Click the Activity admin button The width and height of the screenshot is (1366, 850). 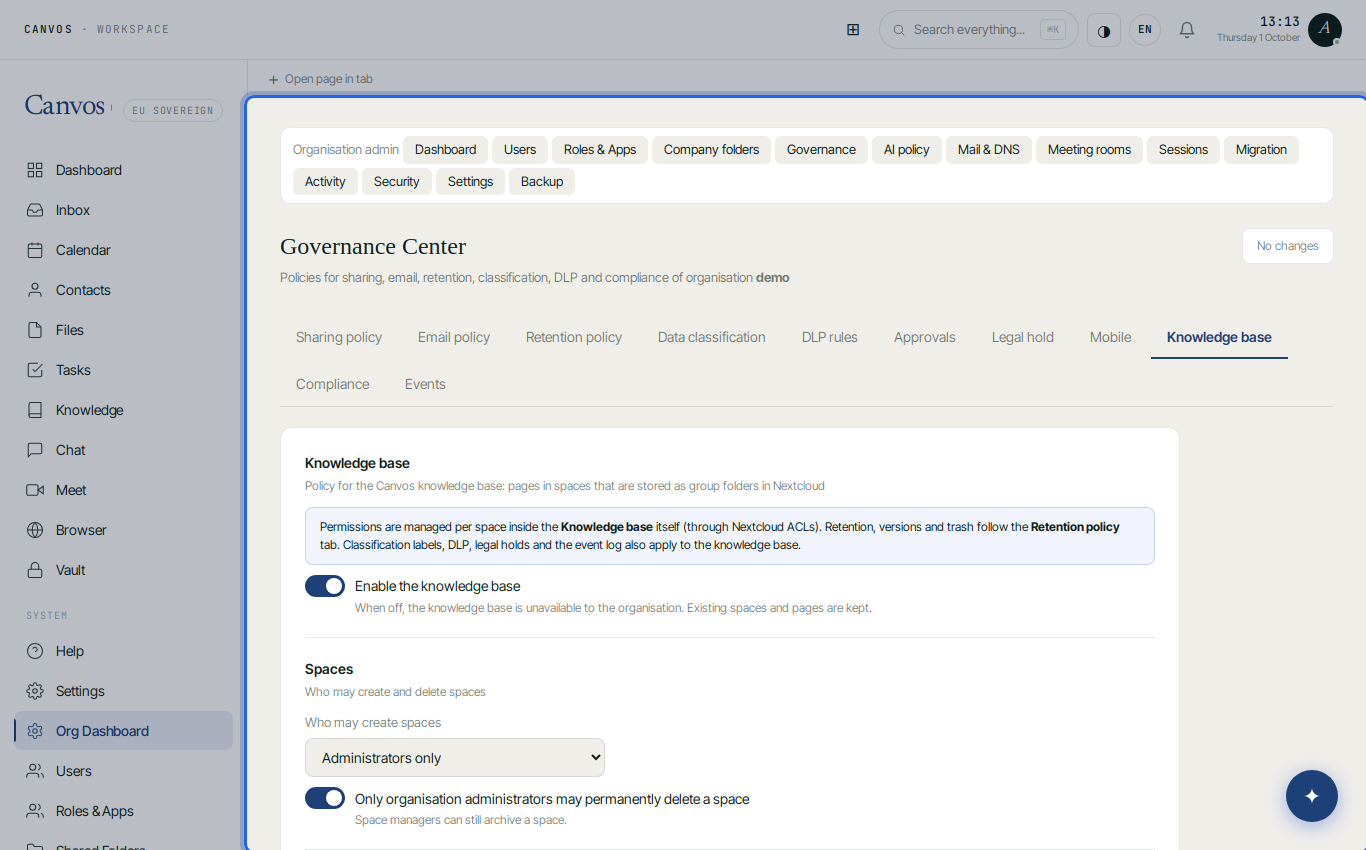[325, 182]
